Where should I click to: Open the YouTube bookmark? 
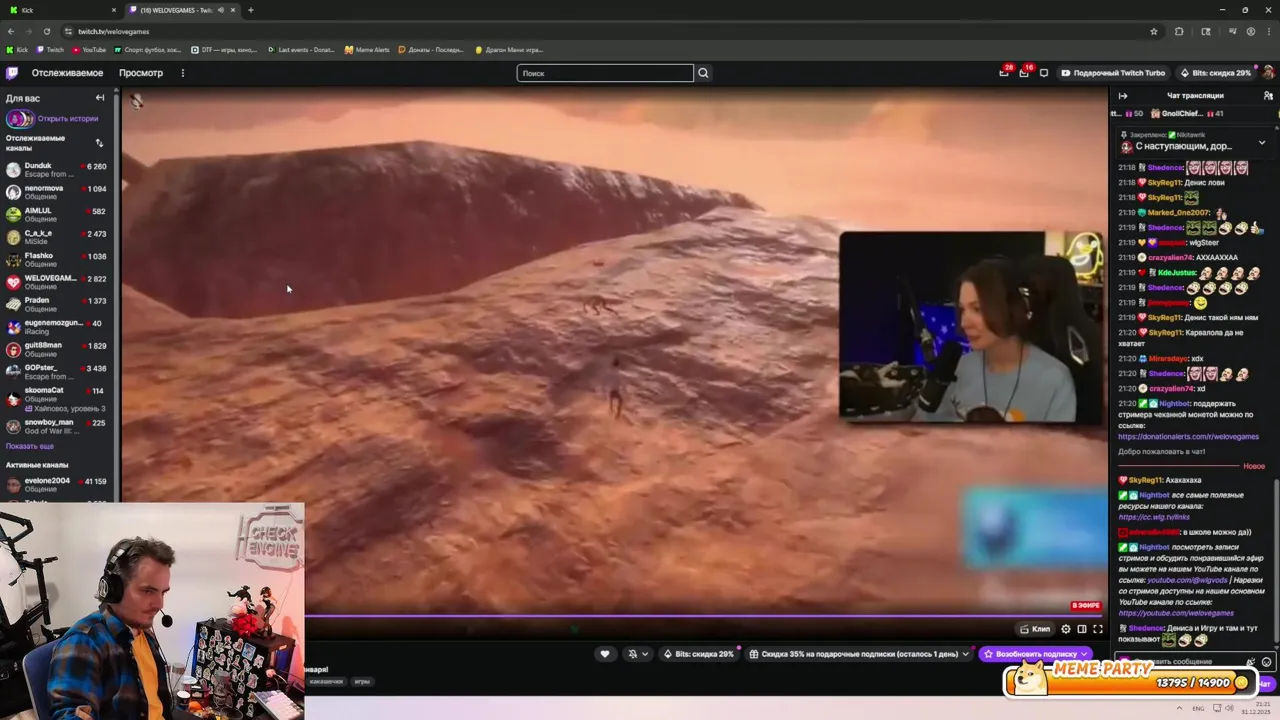(88, 49)
